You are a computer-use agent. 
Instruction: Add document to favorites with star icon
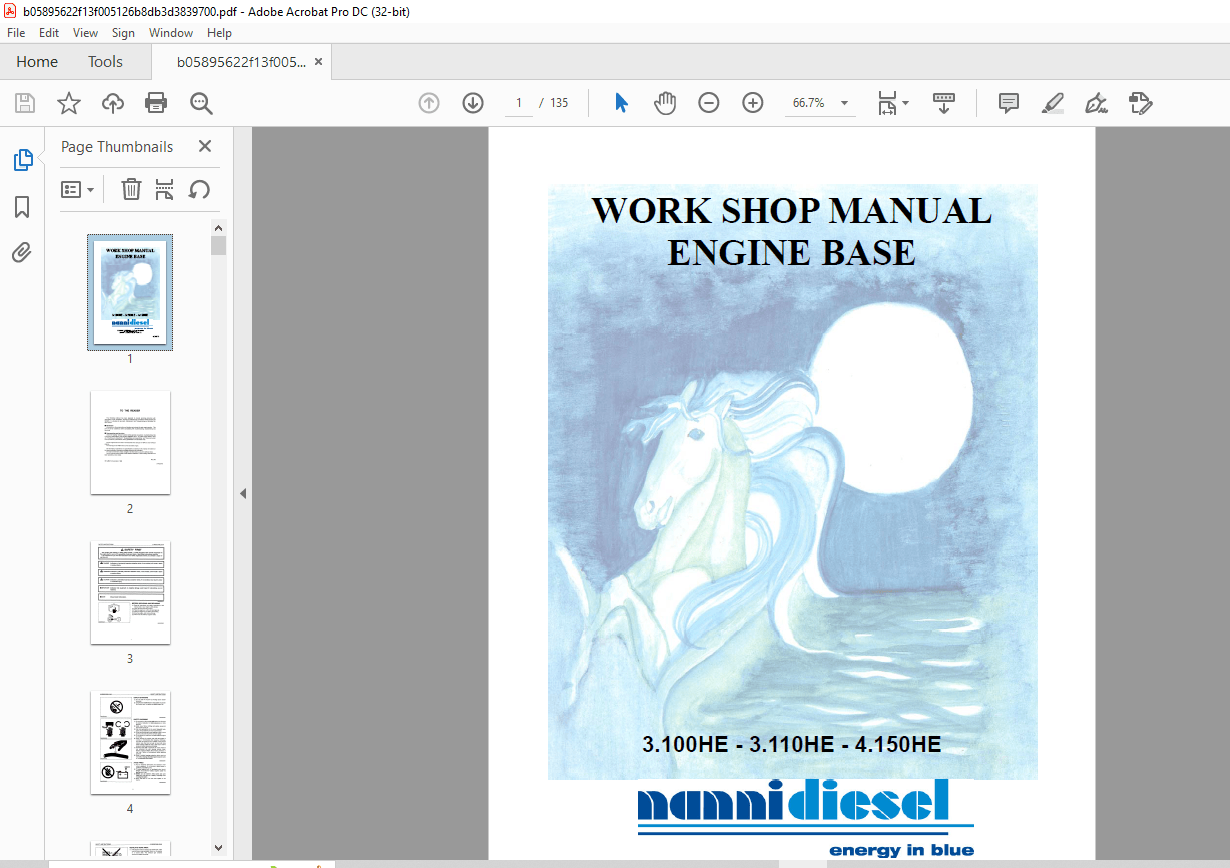pos(68,103)
